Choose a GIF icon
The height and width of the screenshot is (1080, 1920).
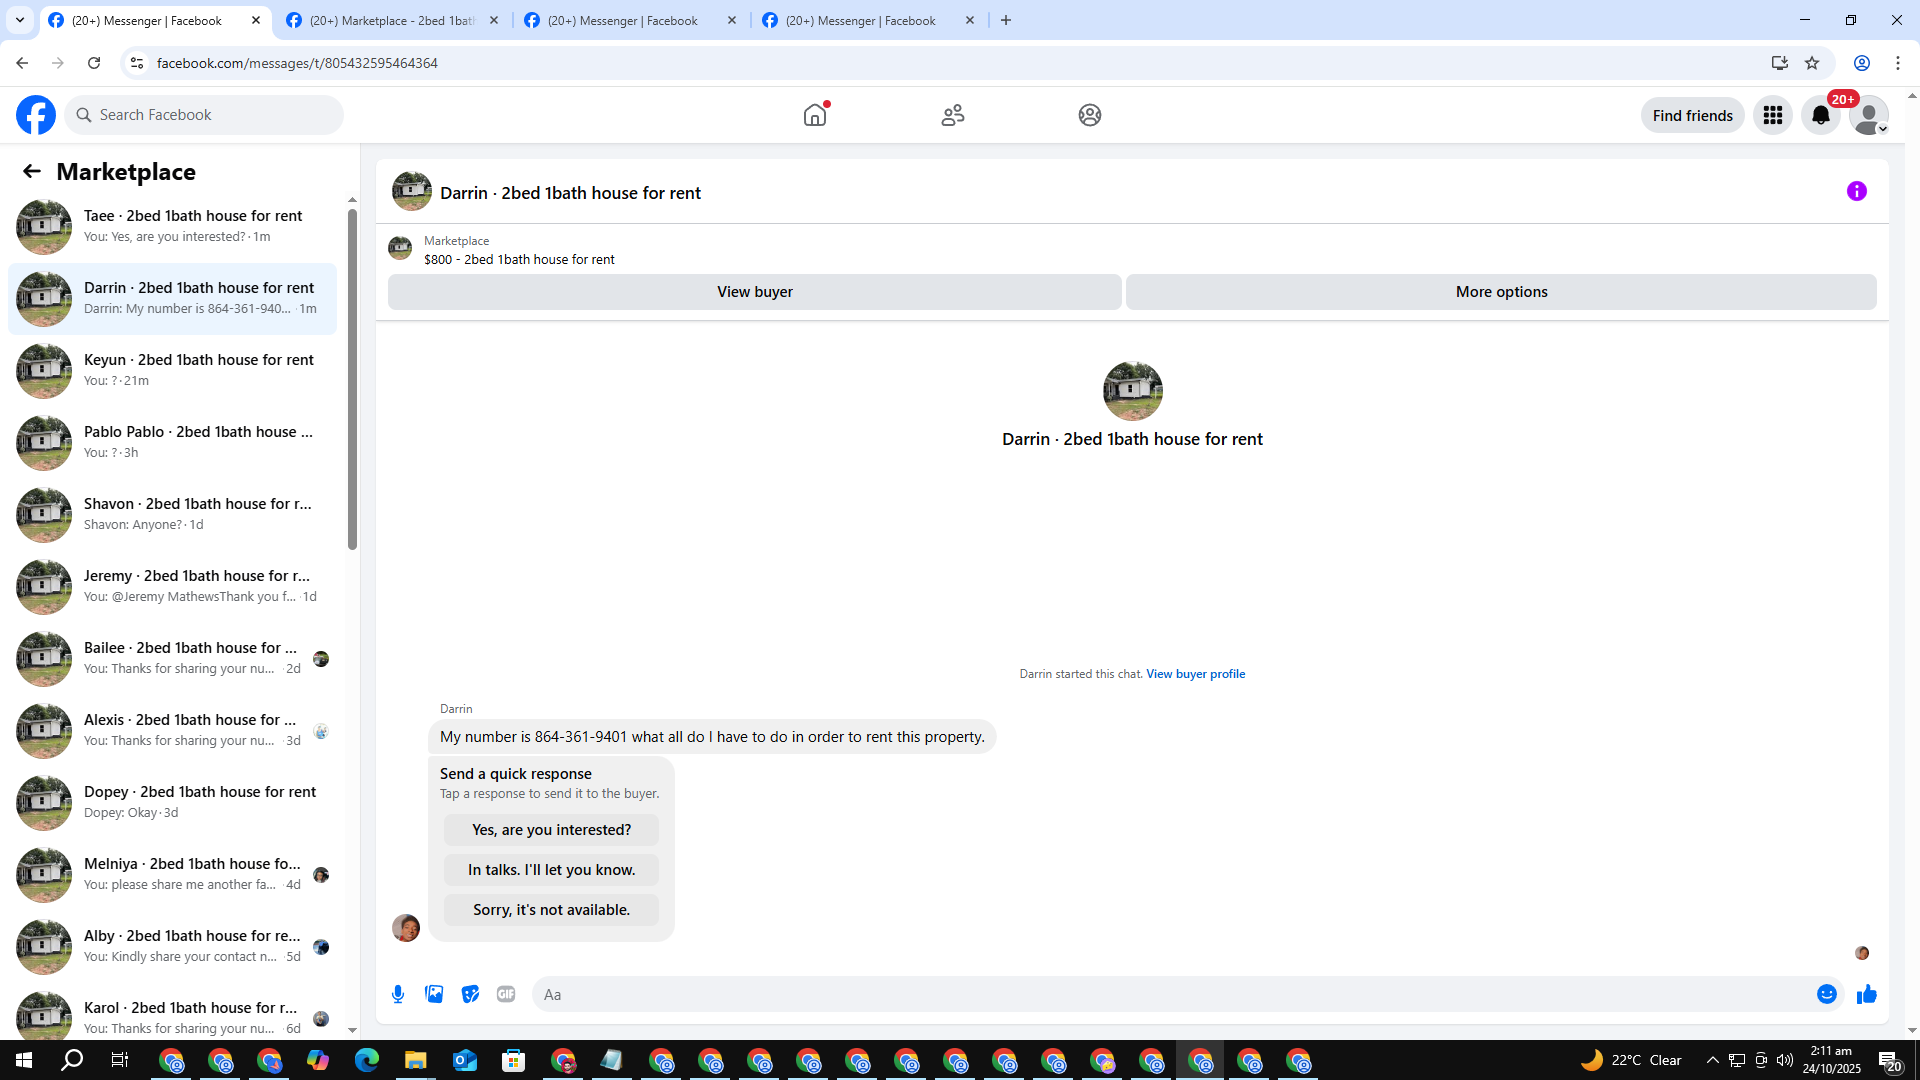tap(506, 994)
